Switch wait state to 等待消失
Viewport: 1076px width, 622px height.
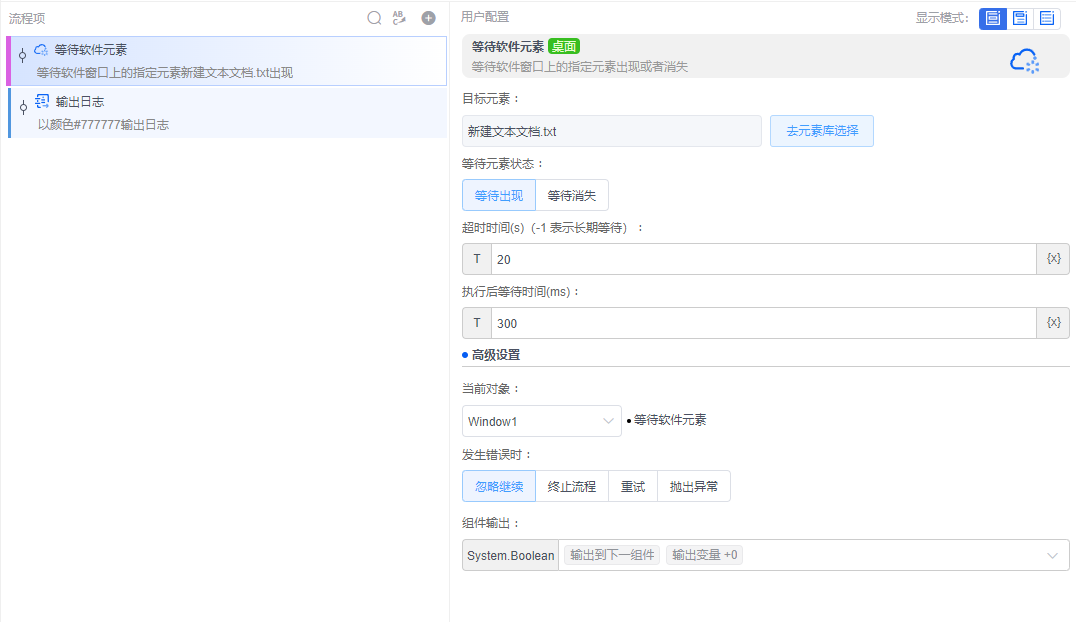[572, 195]
